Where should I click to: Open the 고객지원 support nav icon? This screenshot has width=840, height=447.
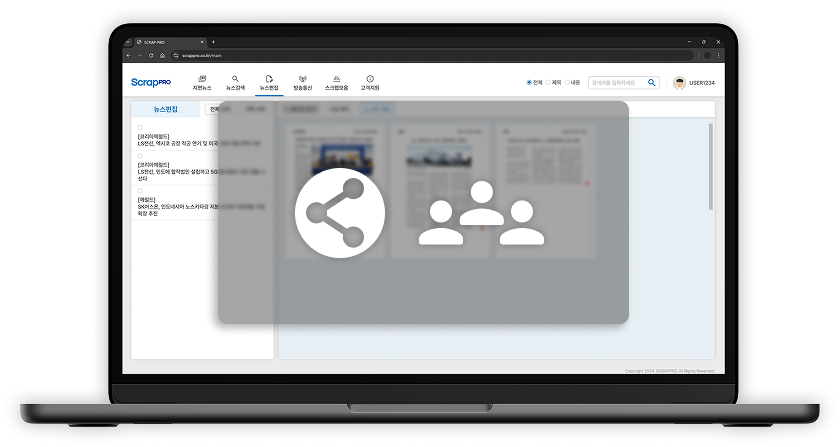click(370, 78)
